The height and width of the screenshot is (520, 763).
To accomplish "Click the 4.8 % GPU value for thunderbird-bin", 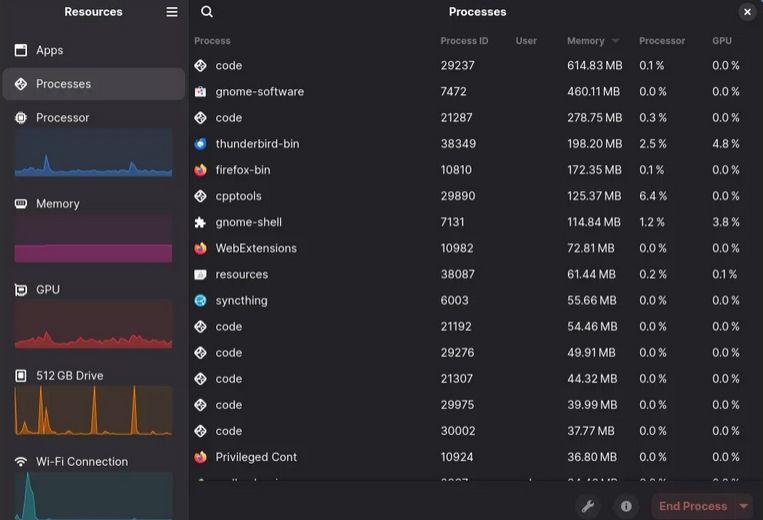I will (726, 144).
